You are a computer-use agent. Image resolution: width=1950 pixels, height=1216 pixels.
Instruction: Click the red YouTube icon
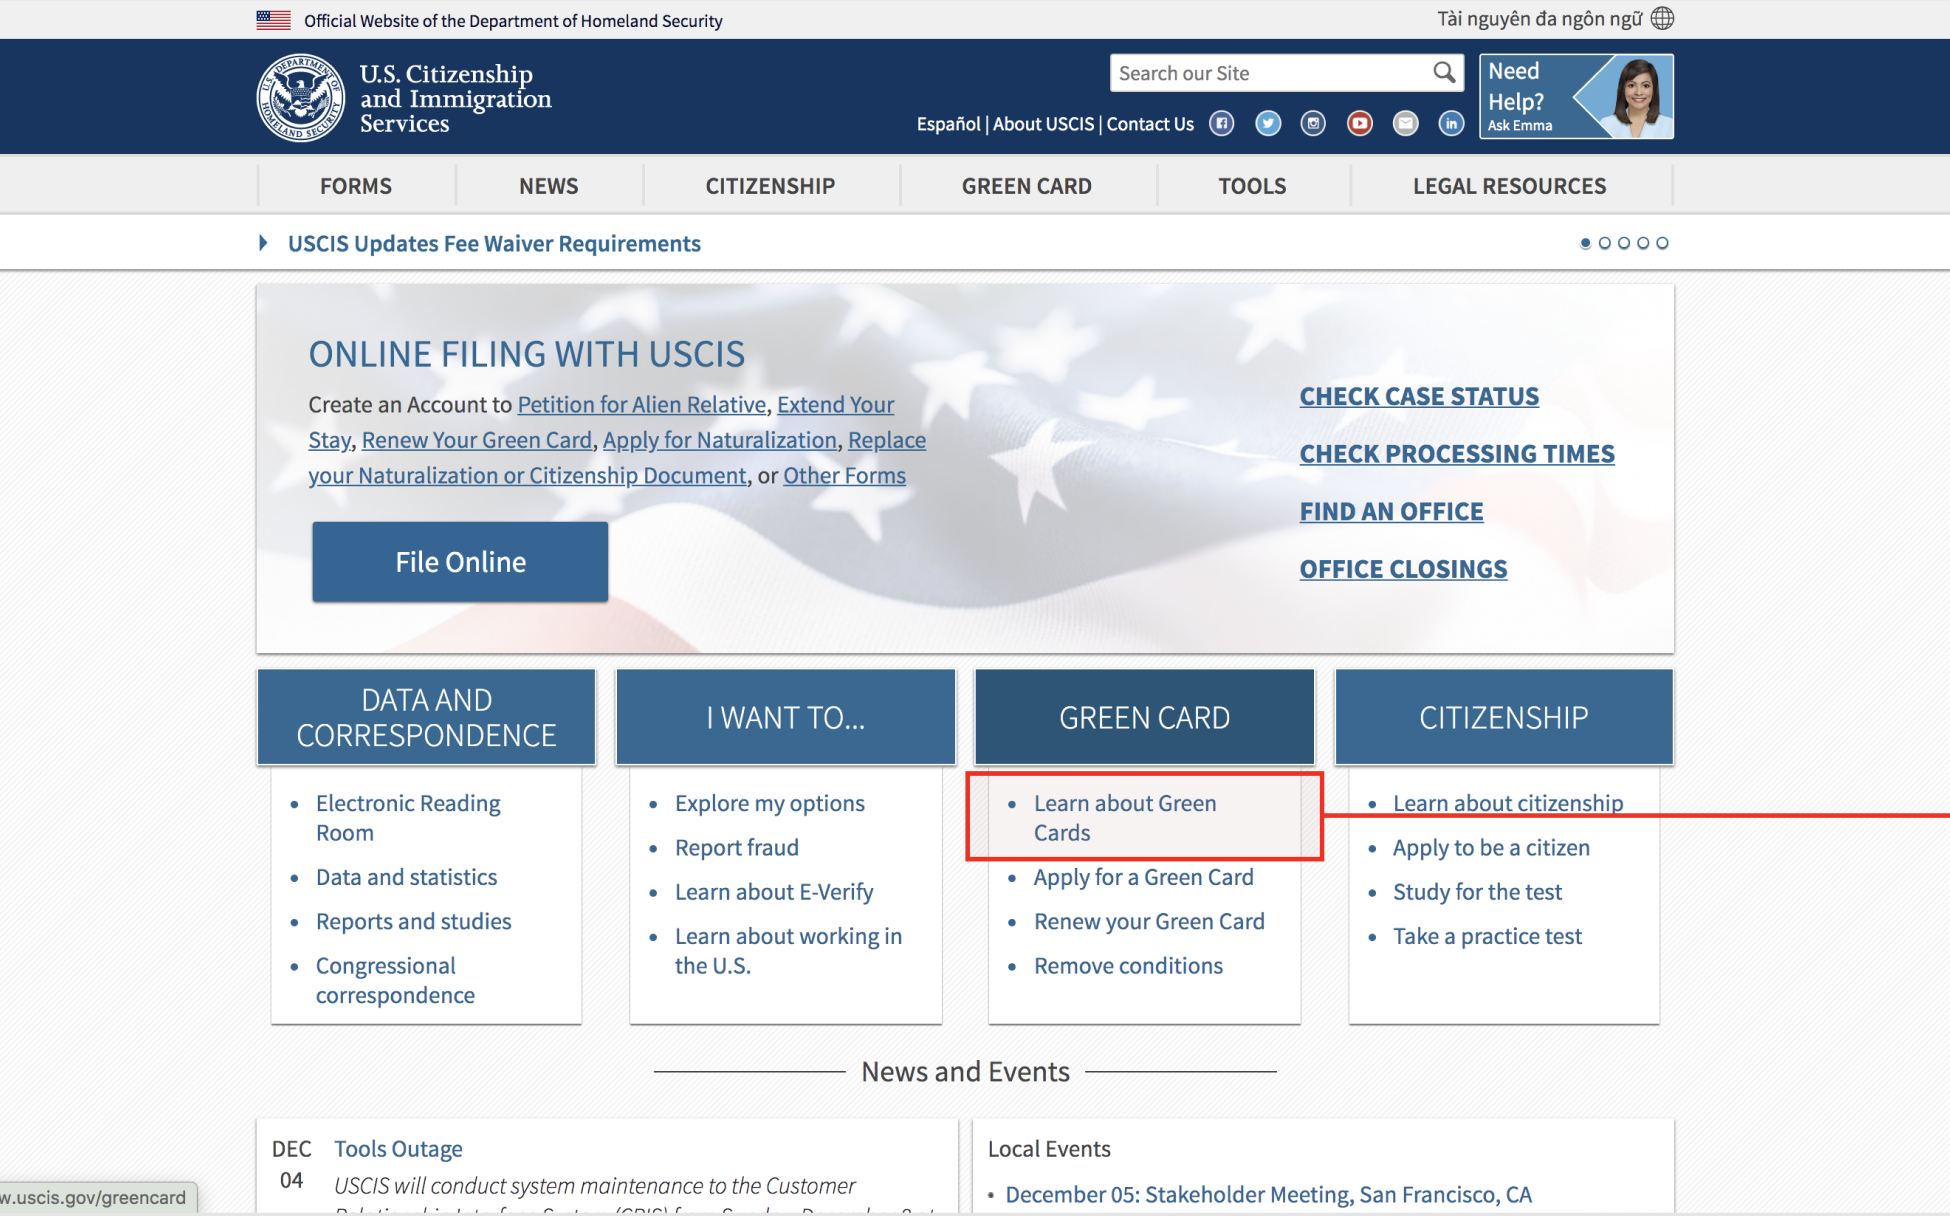point(1359,123)
